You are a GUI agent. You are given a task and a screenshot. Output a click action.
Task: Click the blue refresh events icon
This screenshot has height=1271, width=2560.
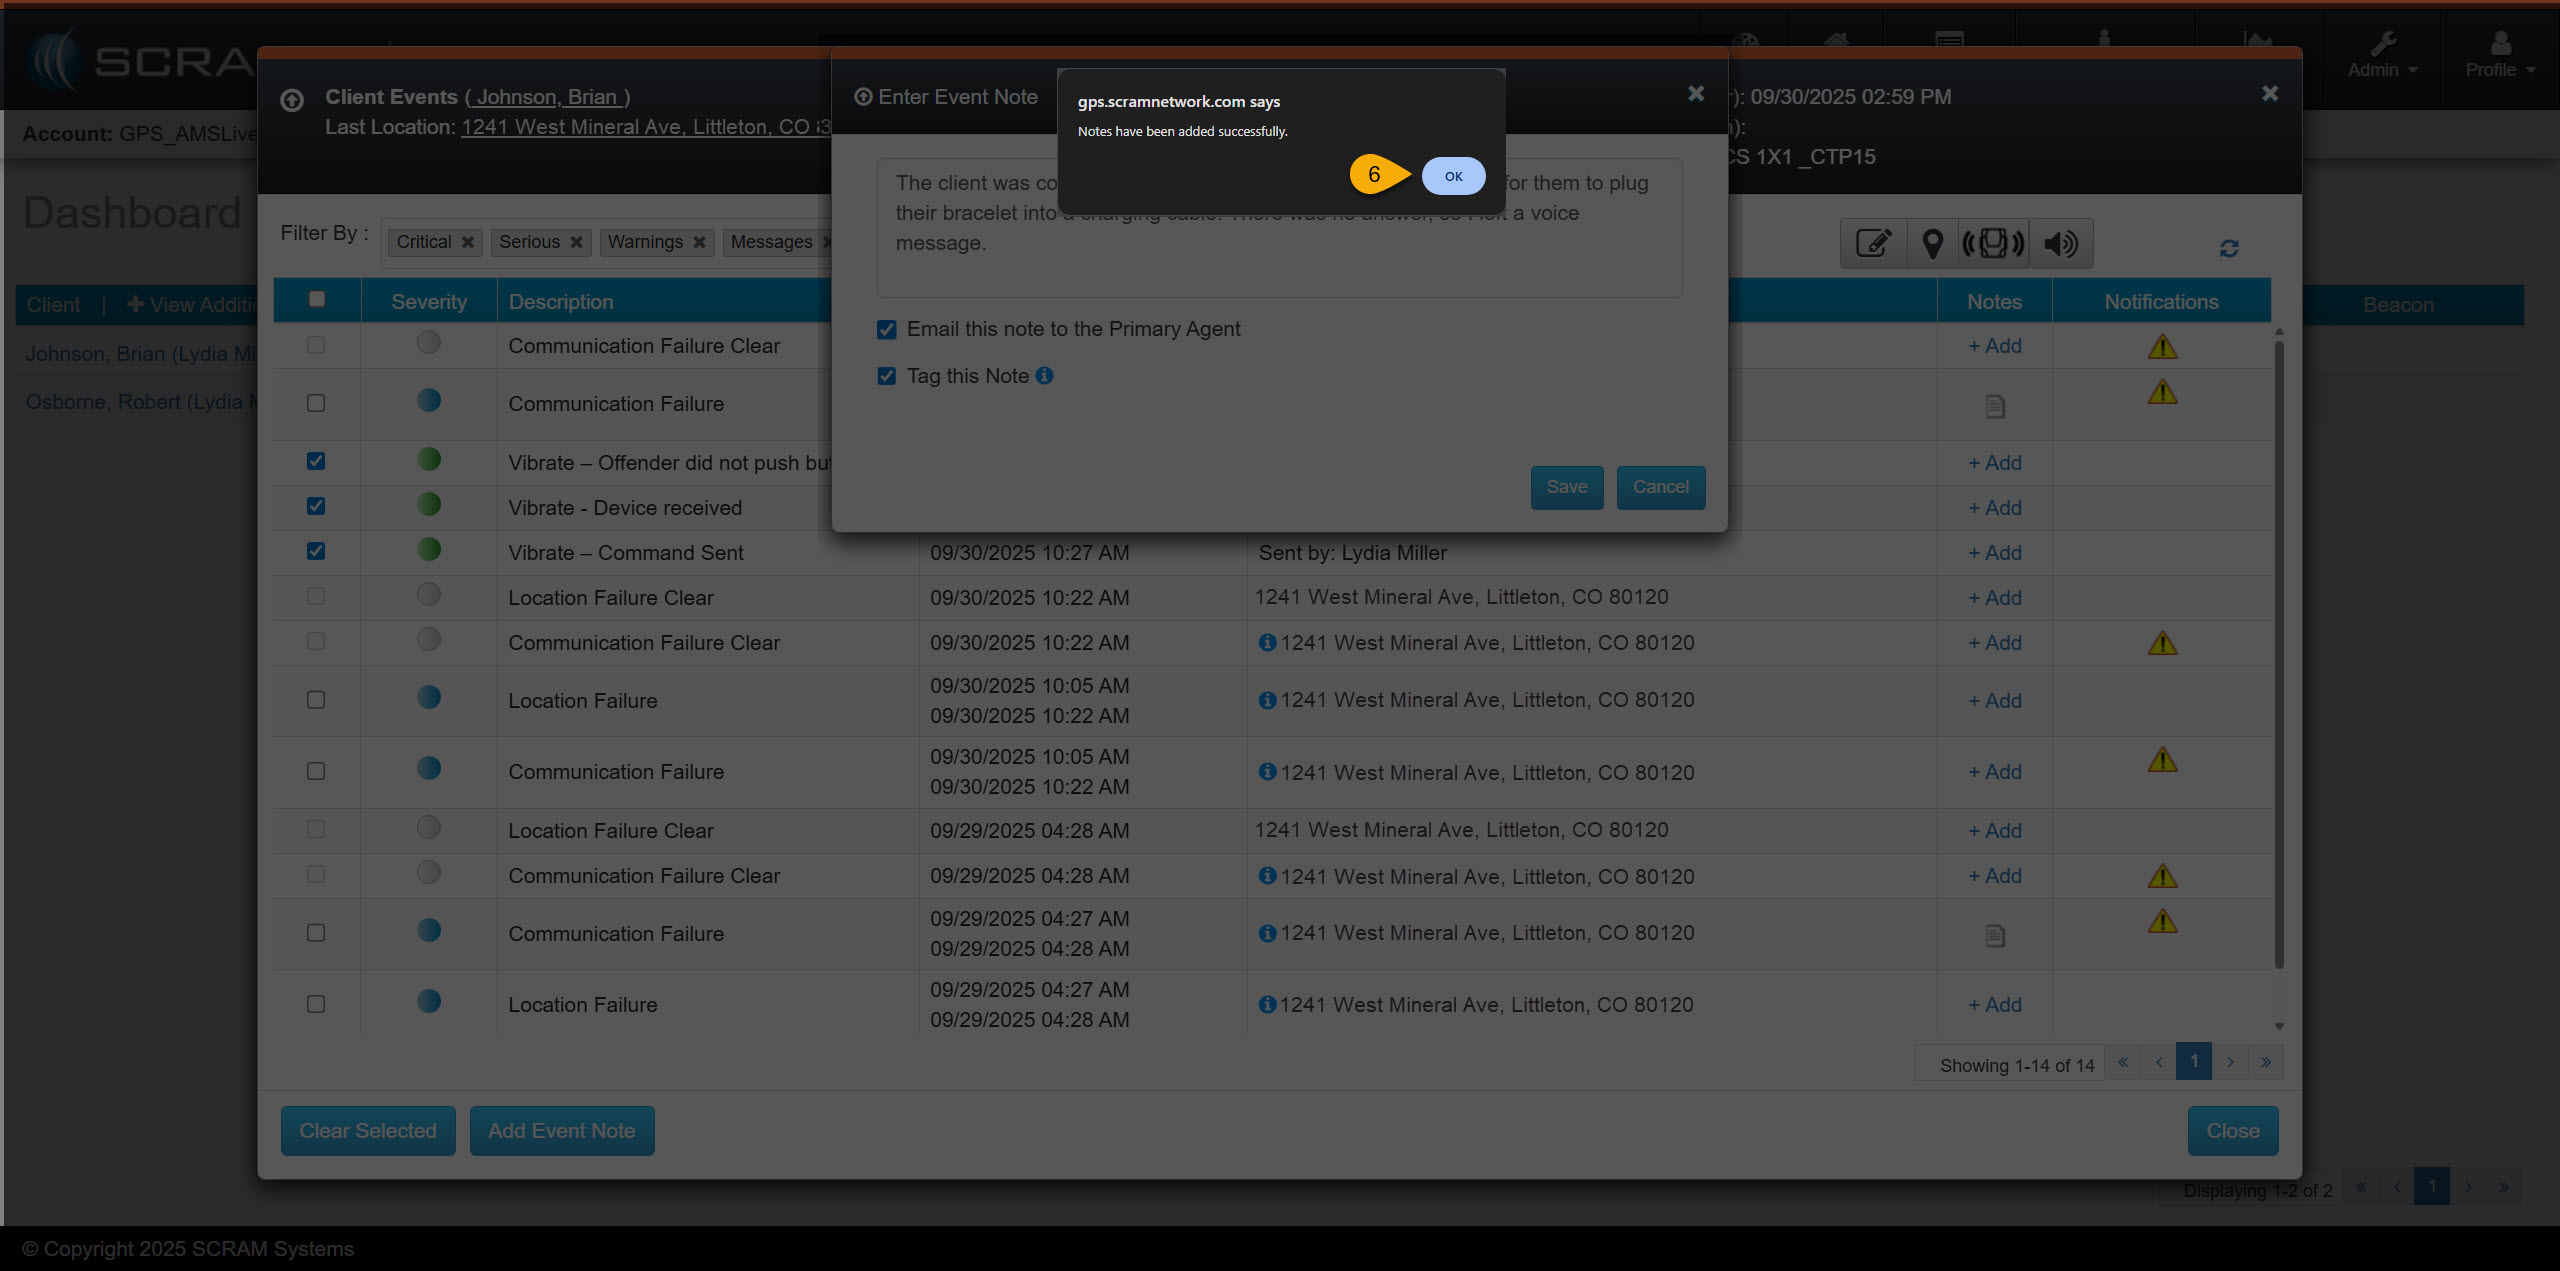point(2229,248)
